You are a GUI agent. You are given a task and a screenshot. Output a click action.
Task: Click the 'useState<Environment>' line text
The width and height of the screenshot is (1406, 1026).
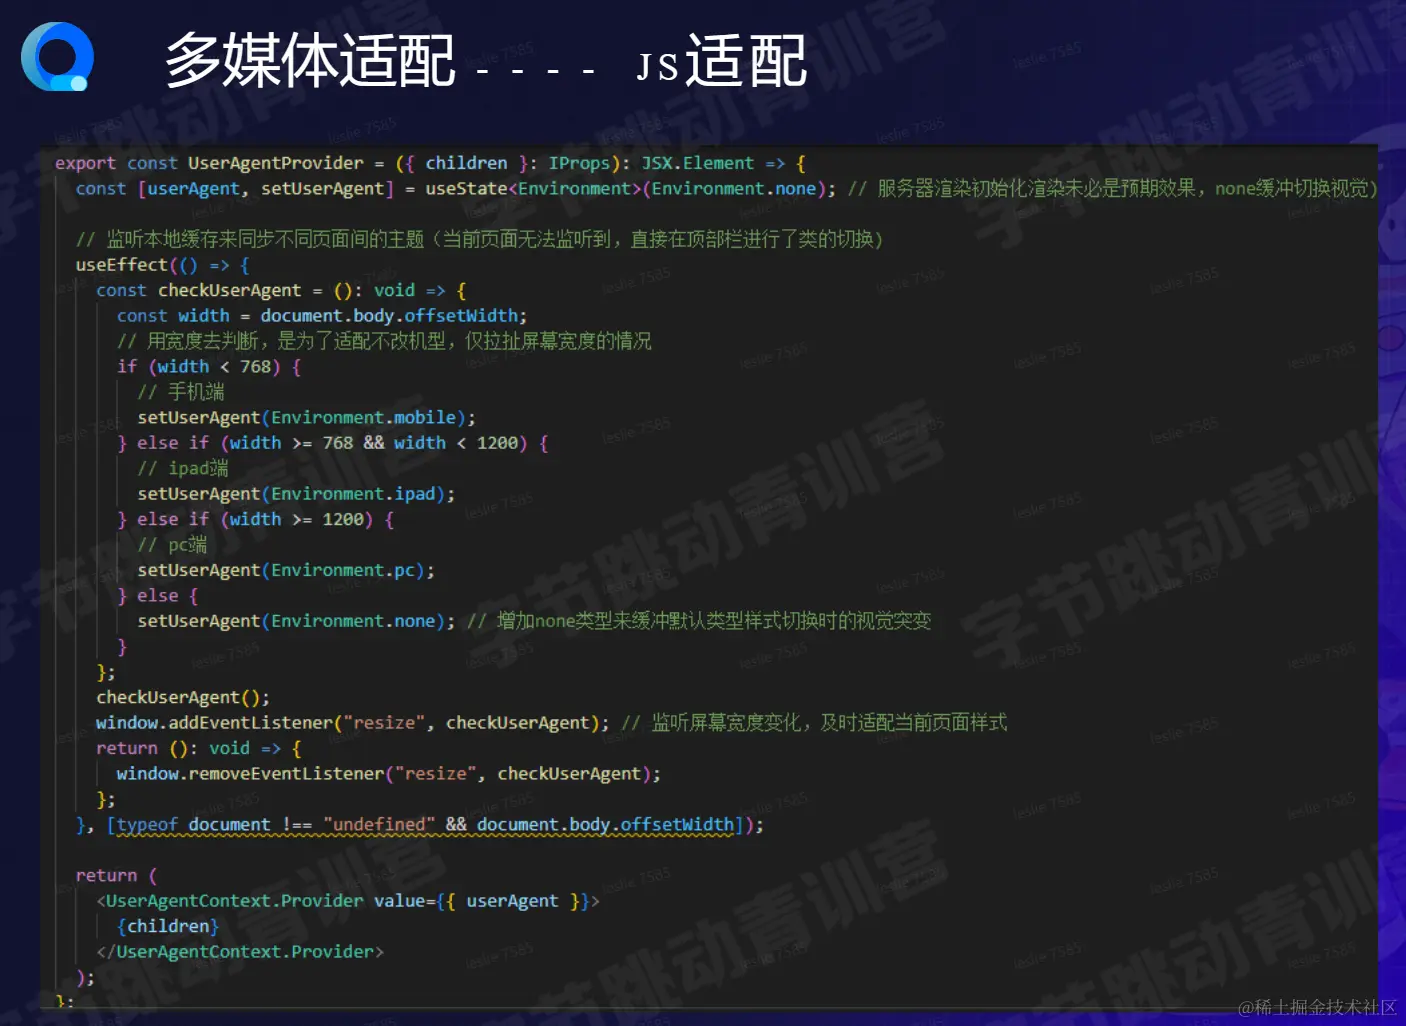pyautogui.click(x=455, y=189)
